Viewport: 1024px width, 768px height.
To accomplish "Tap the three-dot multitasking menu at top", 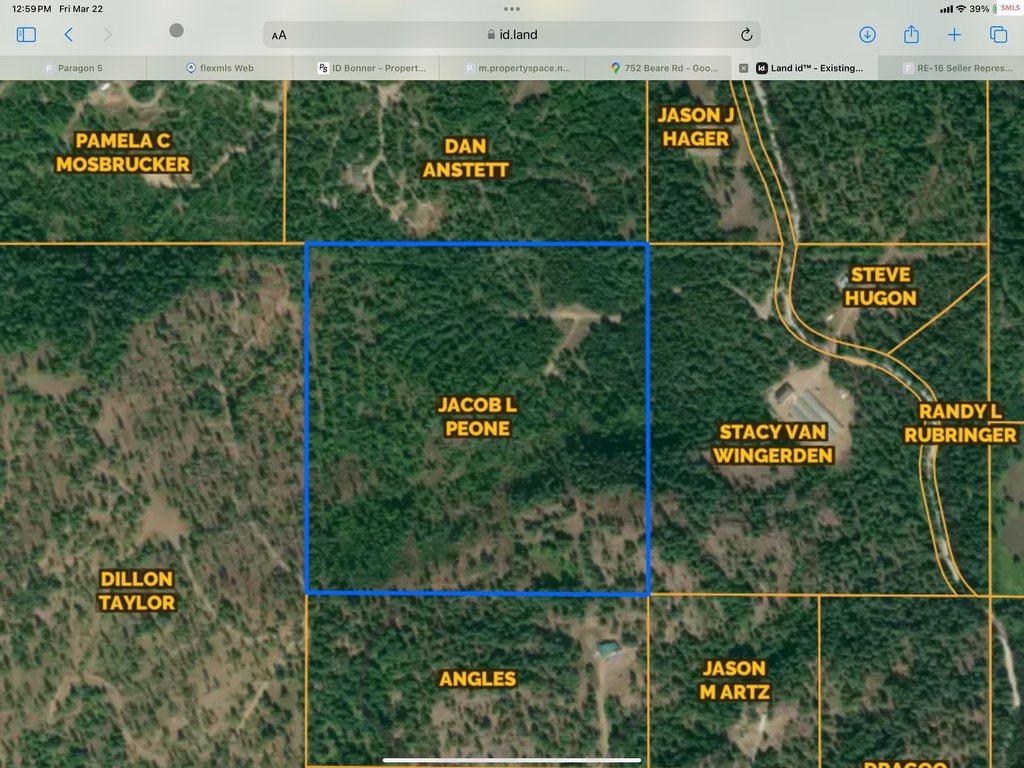I will tap(512, 8).
